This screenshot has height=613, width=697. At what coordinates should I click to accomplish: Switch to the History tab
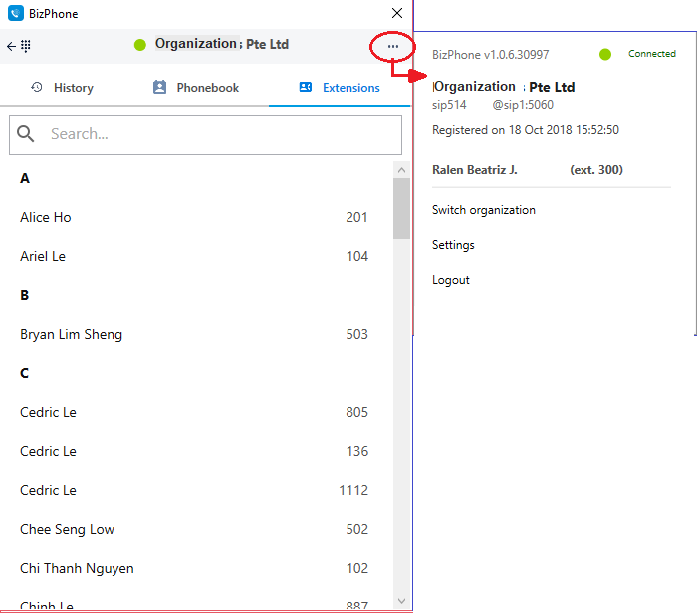click(62, 88)
